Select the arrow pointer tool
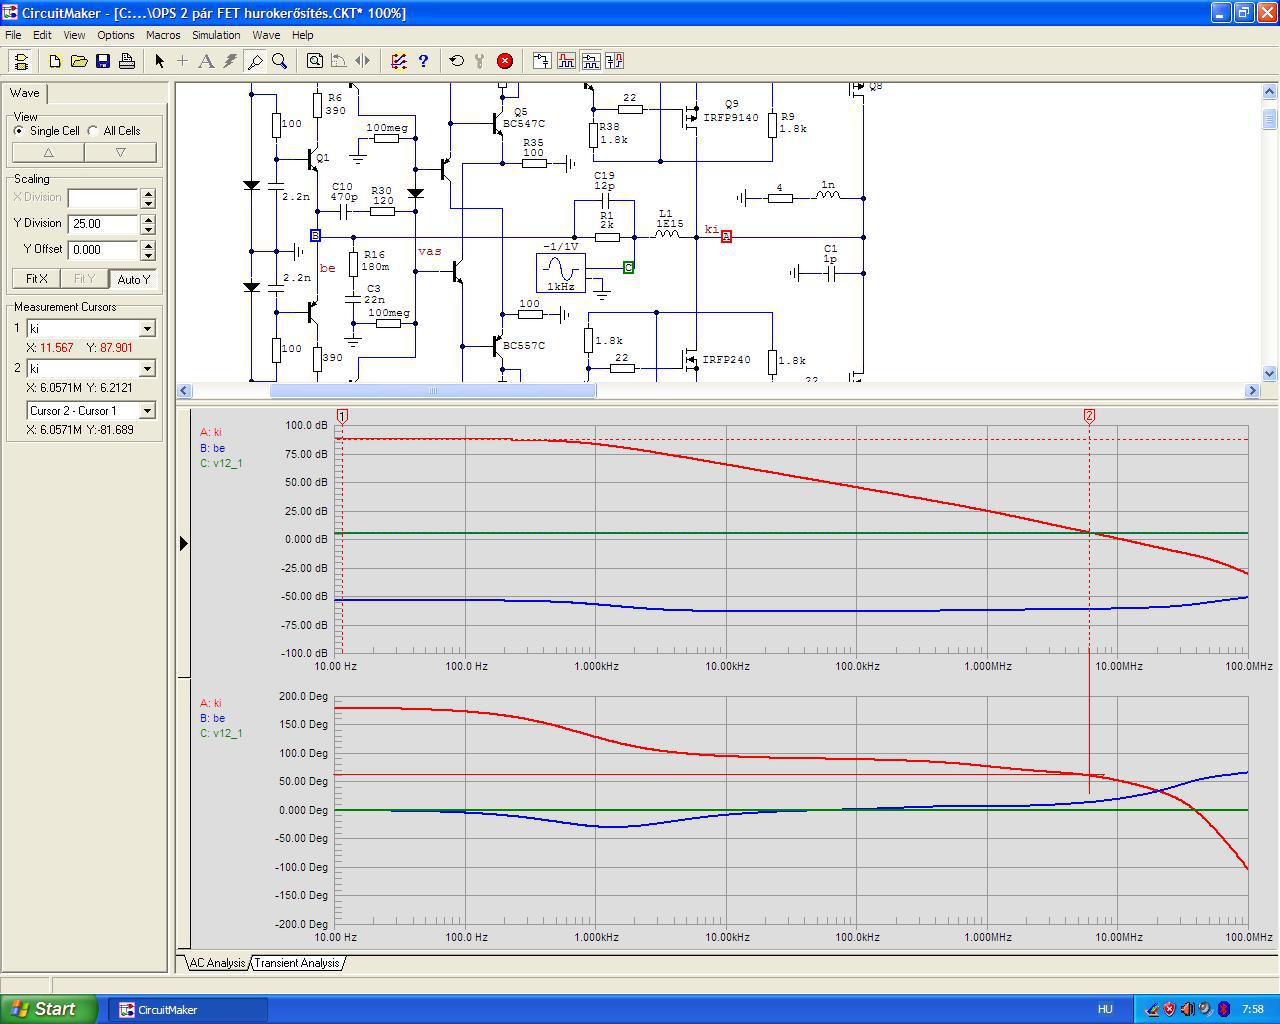This screenshot has width=1280, height=1024. [159, 61]
